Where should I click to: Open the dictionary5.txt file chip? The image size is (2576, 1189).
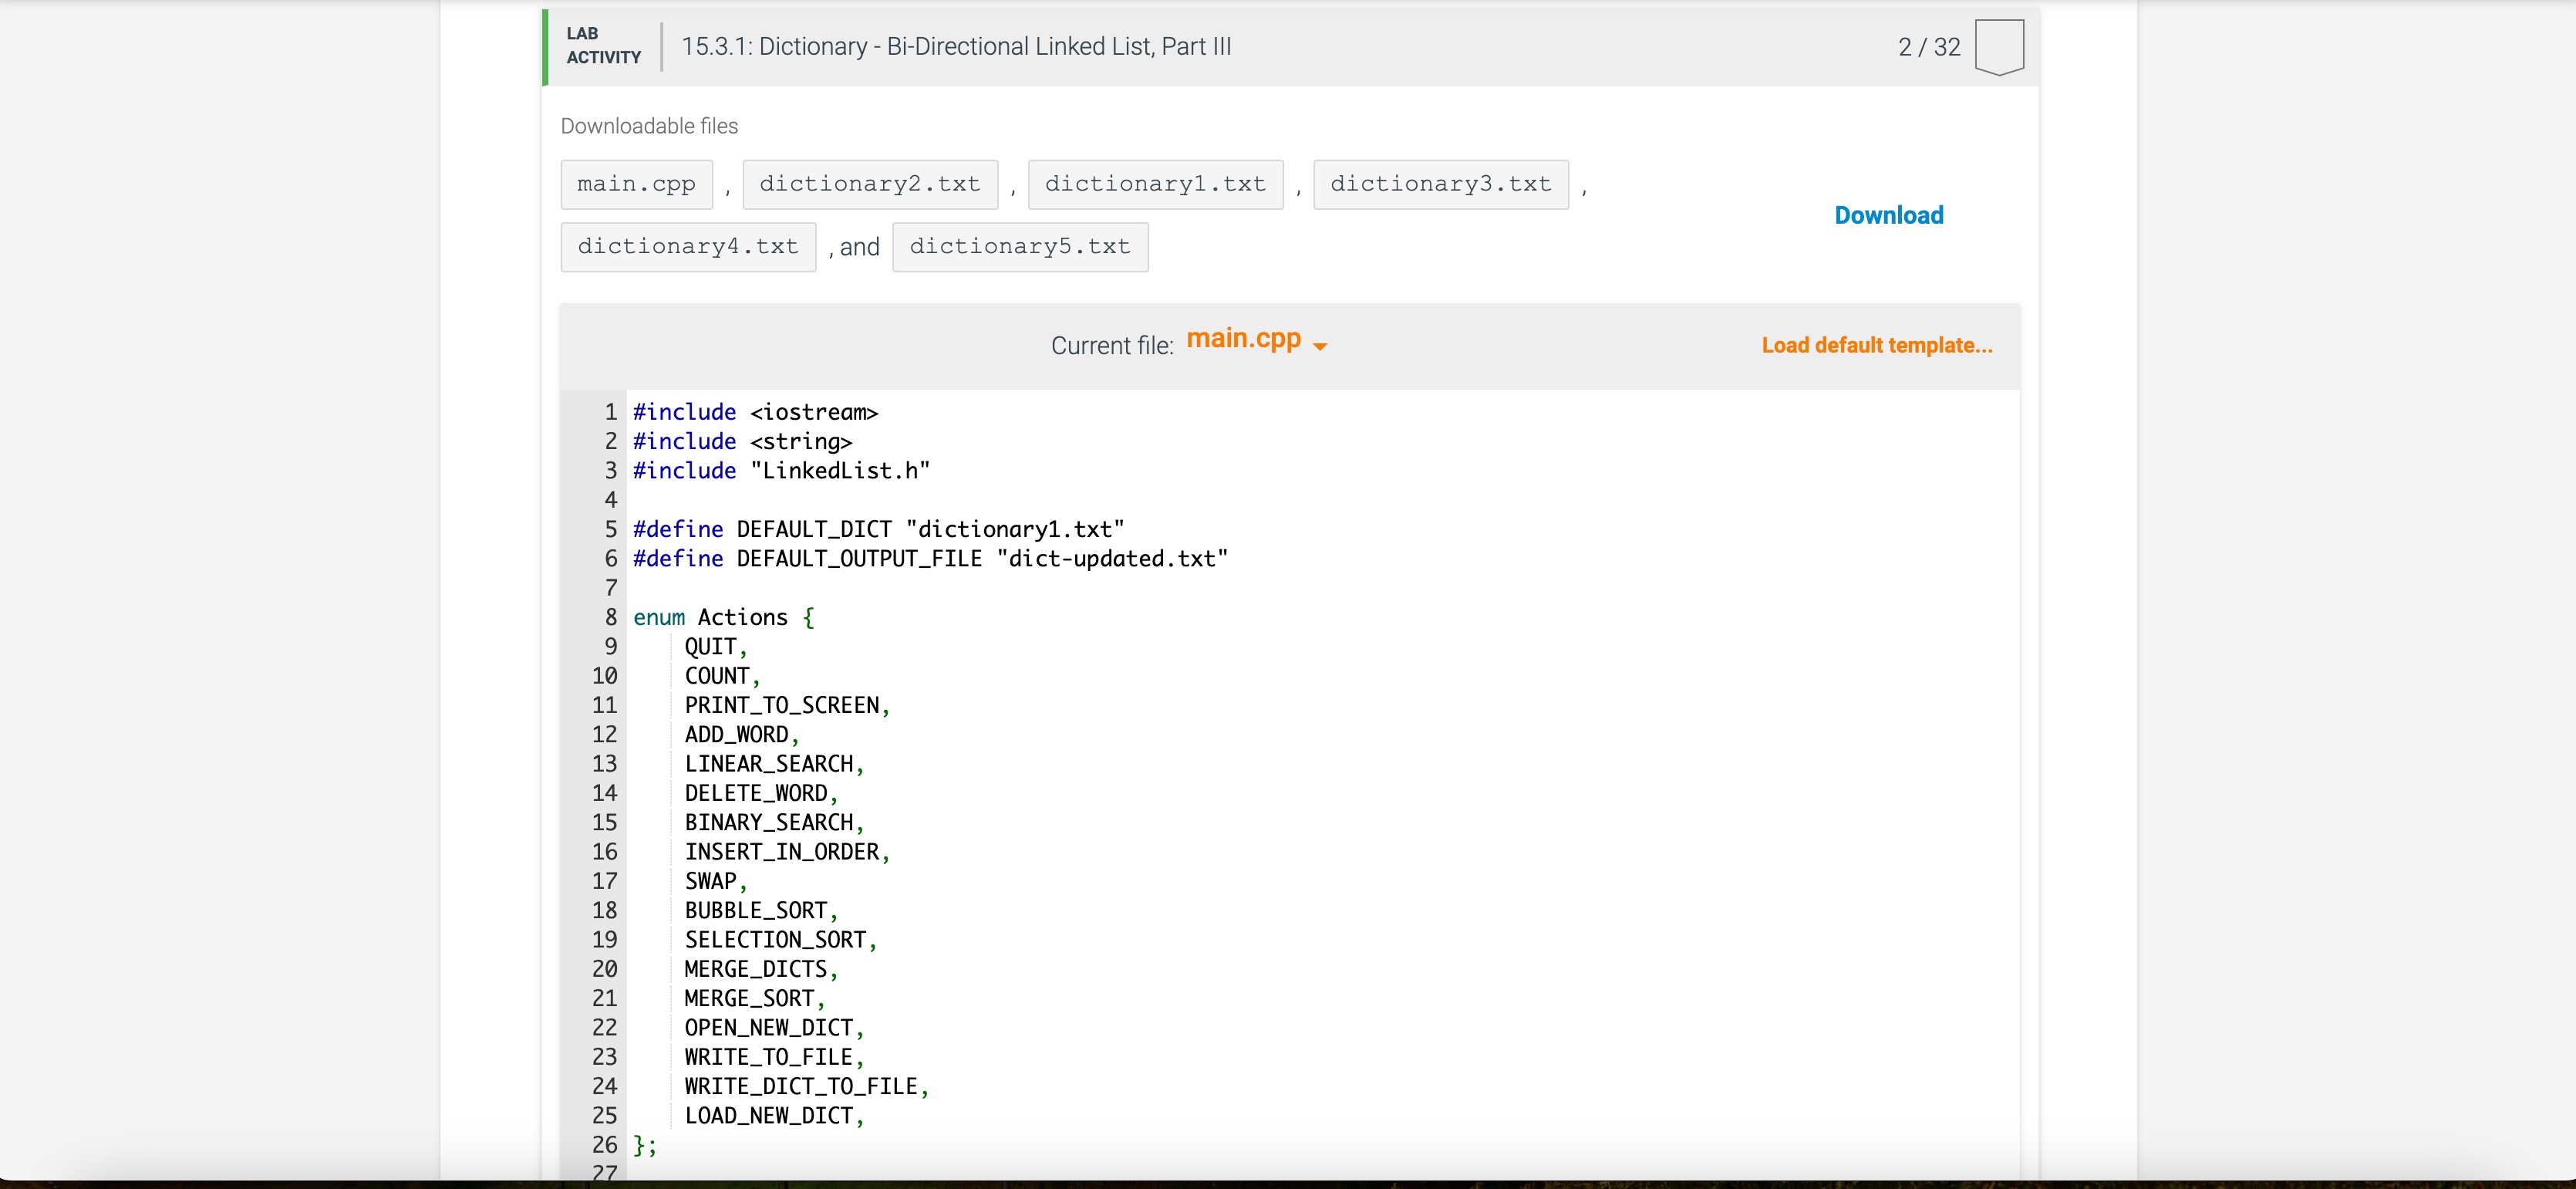pyautogui.click(x=1020, y=247)
